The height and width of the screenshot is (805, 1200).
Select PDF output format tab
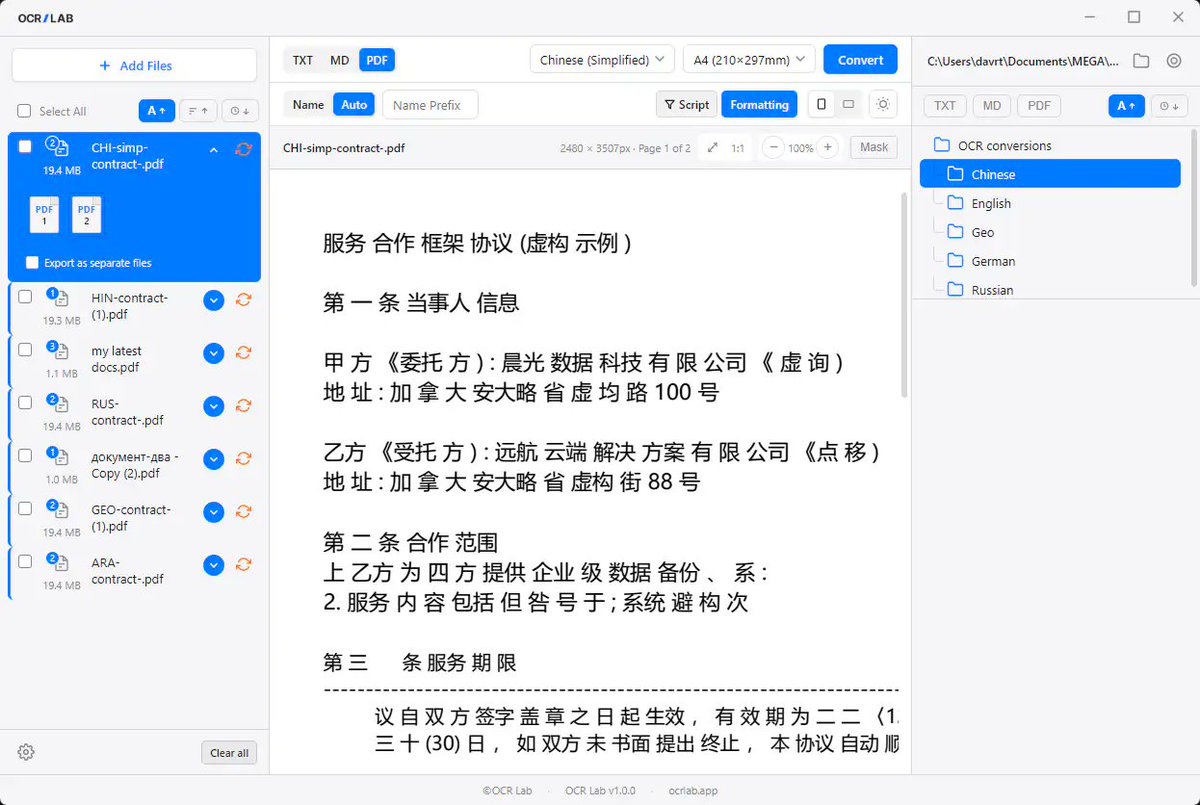coord(377,60)
